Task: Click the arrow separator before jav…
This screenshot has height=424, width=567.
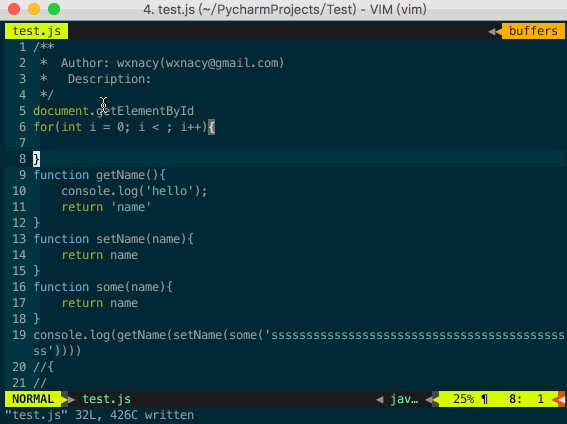Action: click(380, 399)
